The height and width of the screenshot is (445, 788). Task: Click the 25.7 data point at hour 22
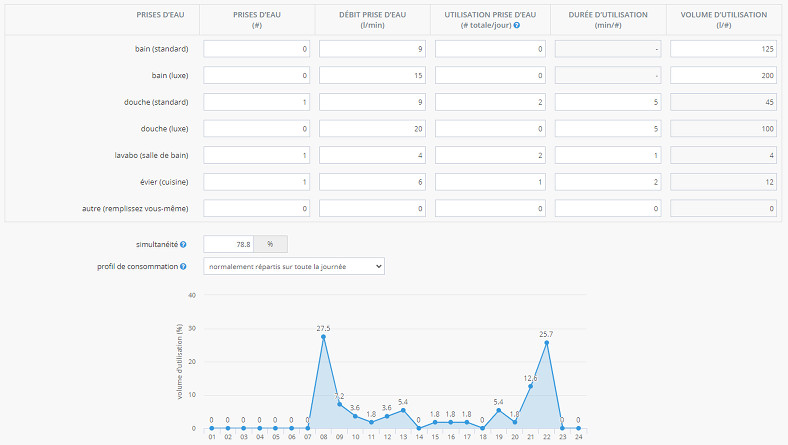pyautogui.click(x=546, y=343)
